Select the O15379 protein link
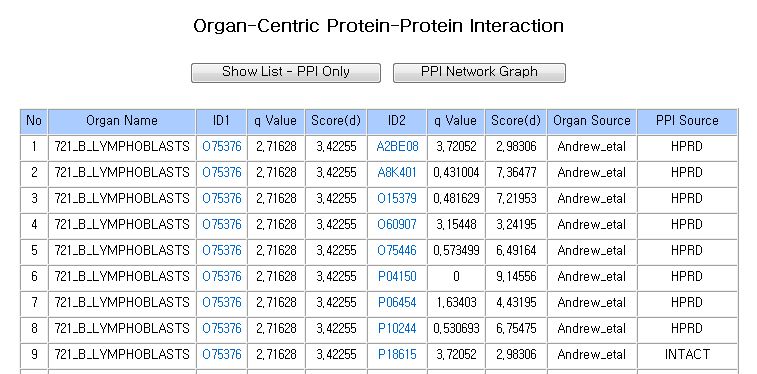This screenshot has width=757, height=374. (397, 199)
